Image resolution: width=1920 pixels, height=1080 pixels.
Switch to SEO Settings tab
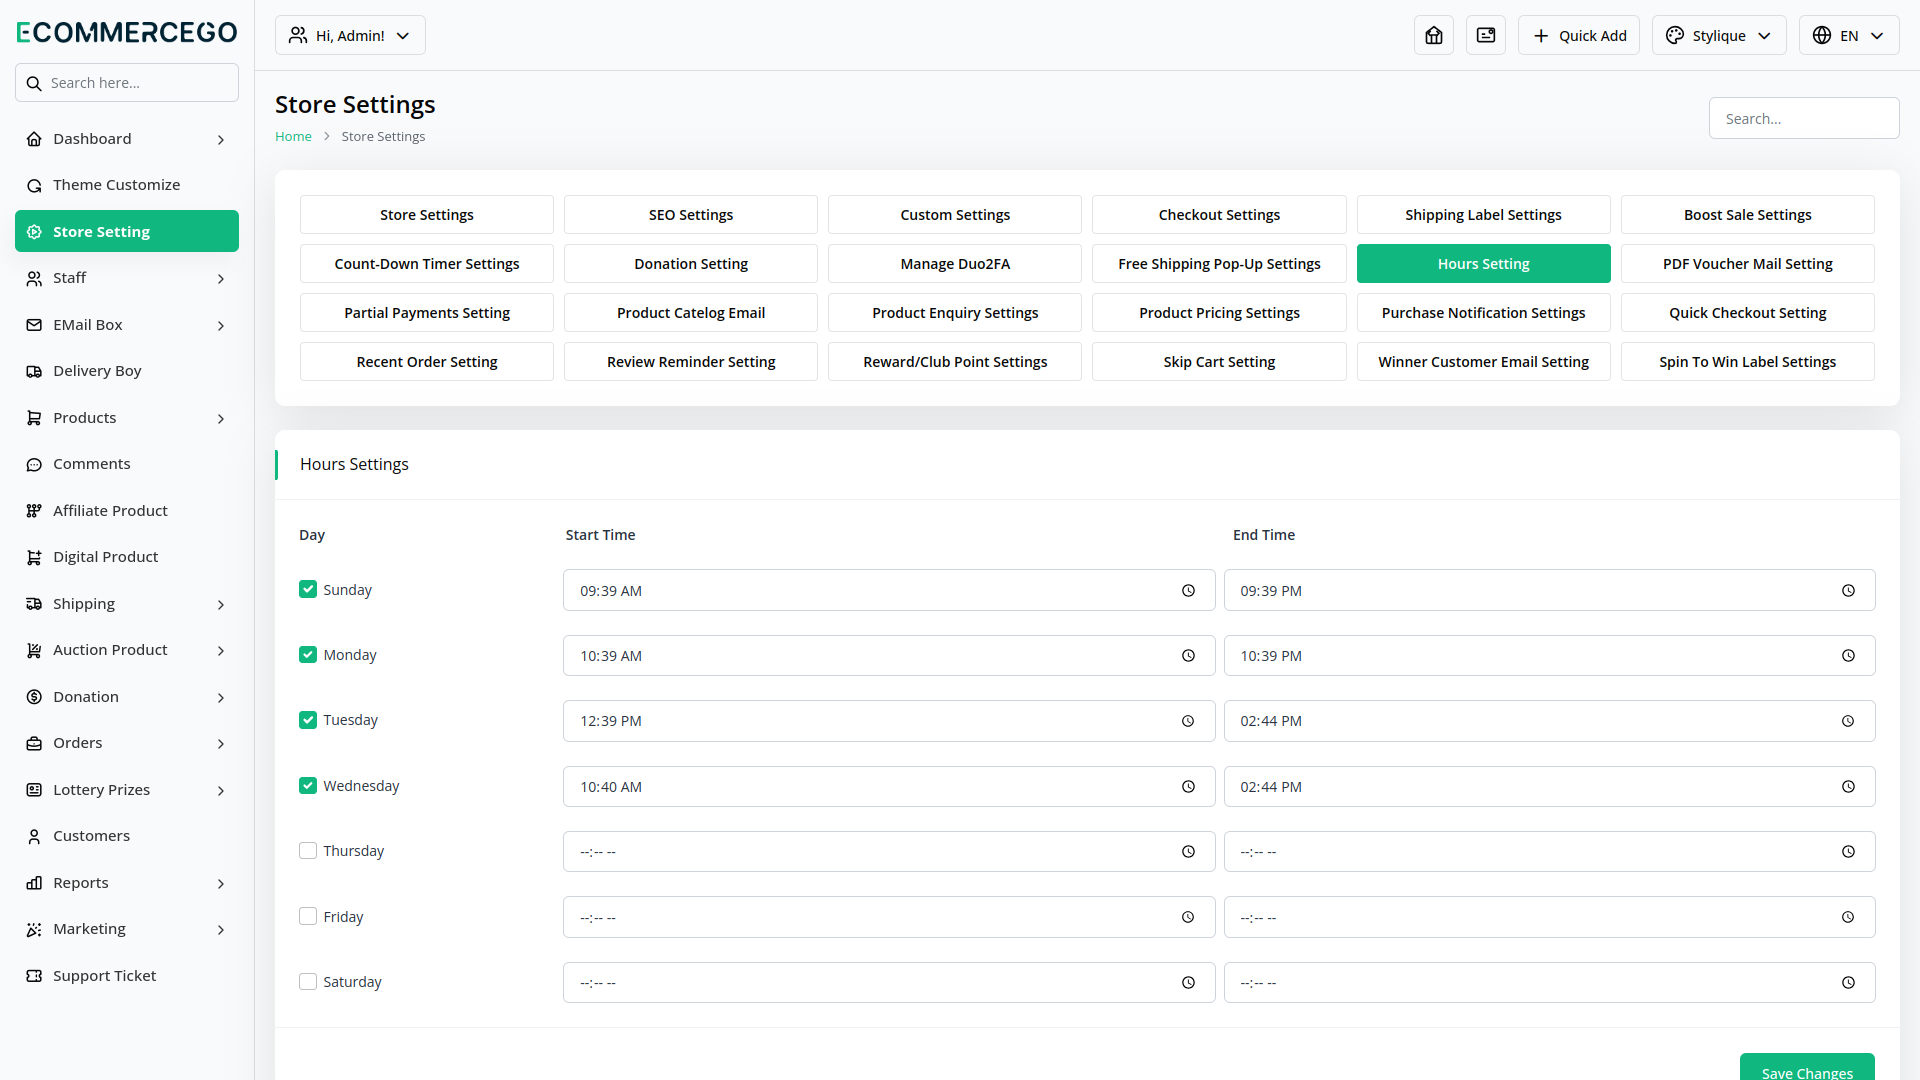691,215
